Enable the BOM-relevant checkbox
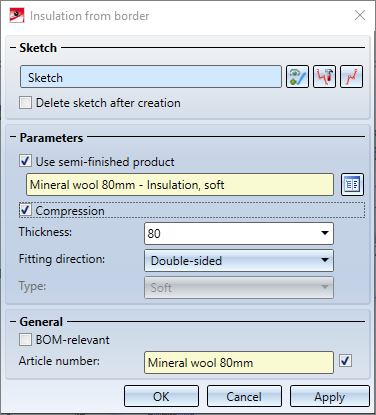 point(26,340)
